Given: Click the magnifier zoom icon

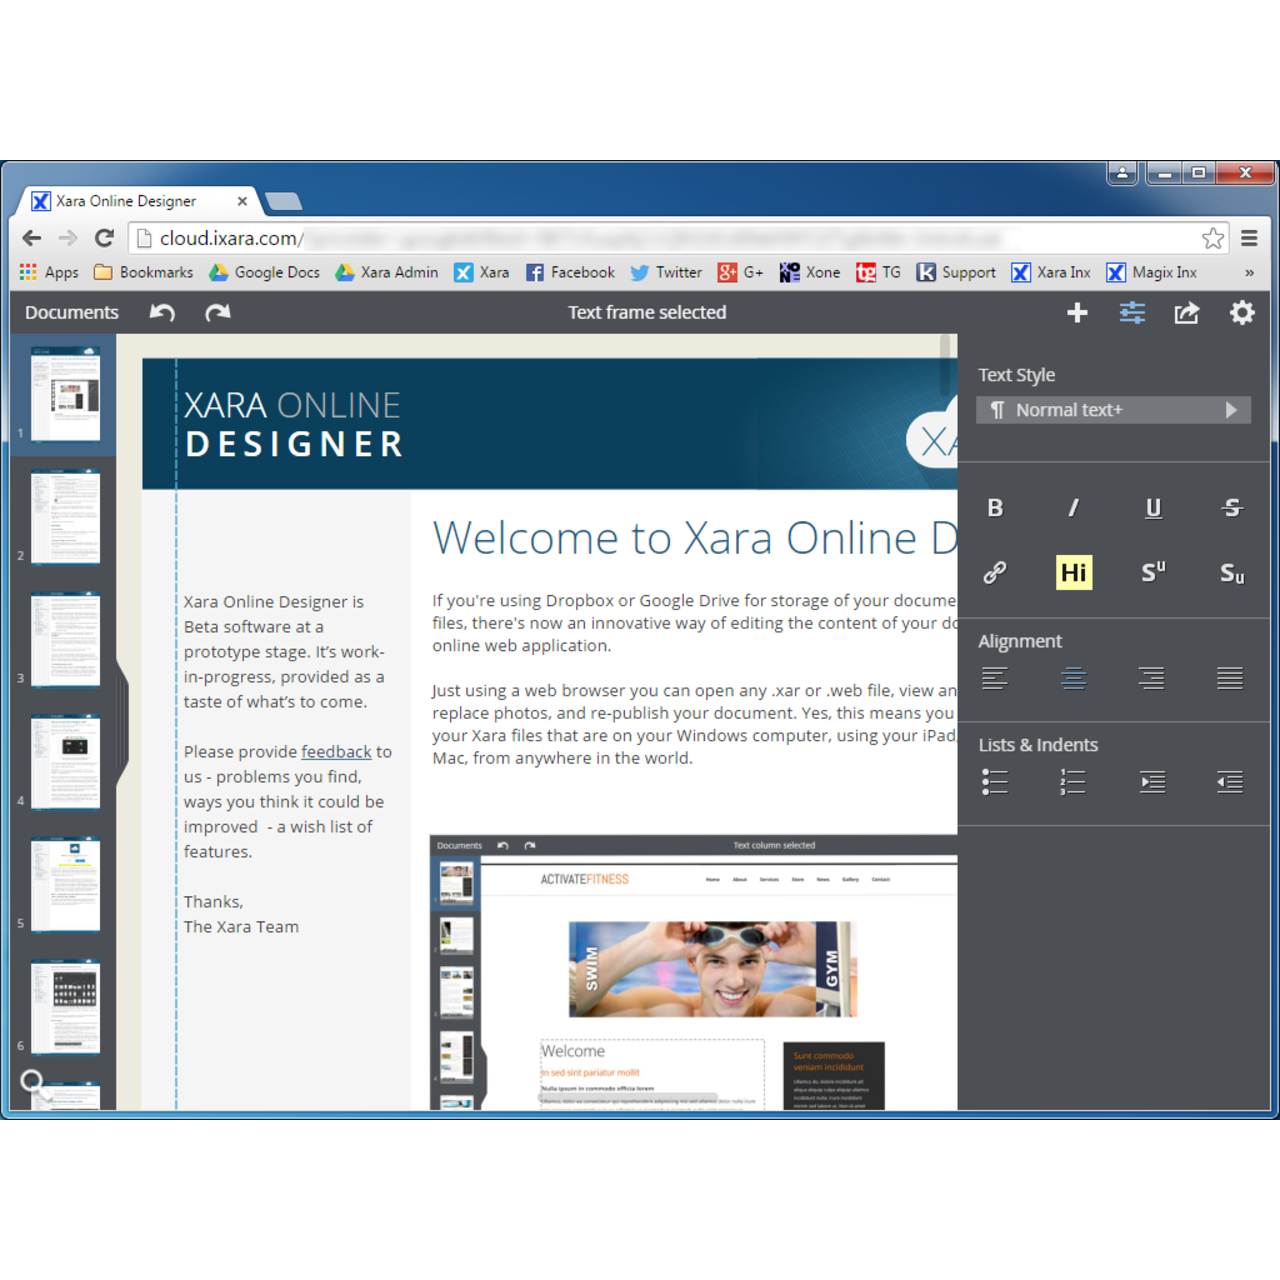Looking at the screenshot, I should [x=33, y=1082].
